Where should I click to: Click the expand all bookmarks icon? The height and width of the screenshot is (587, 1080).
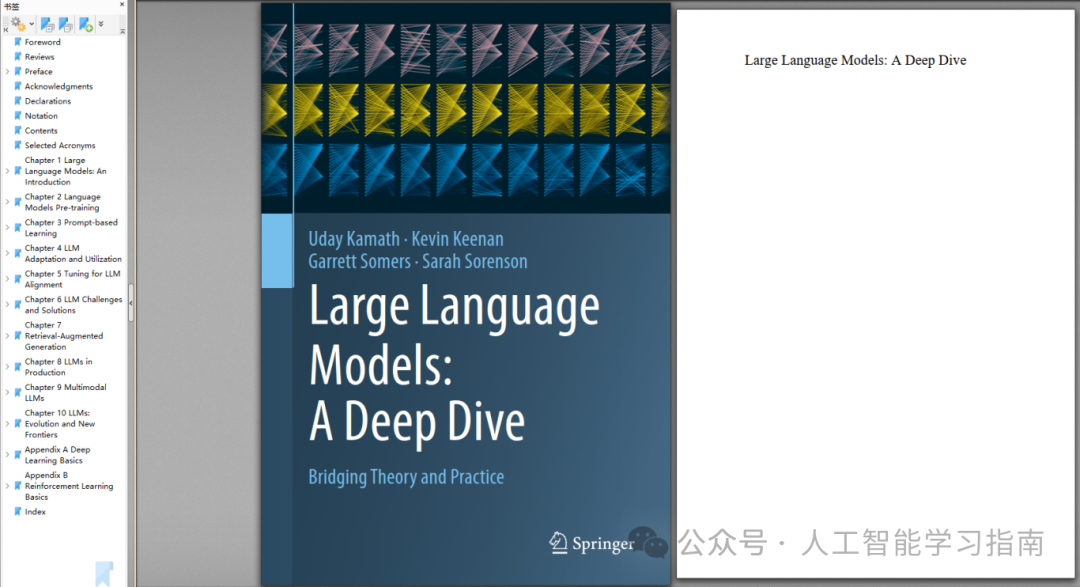click(x=48, y=25)
